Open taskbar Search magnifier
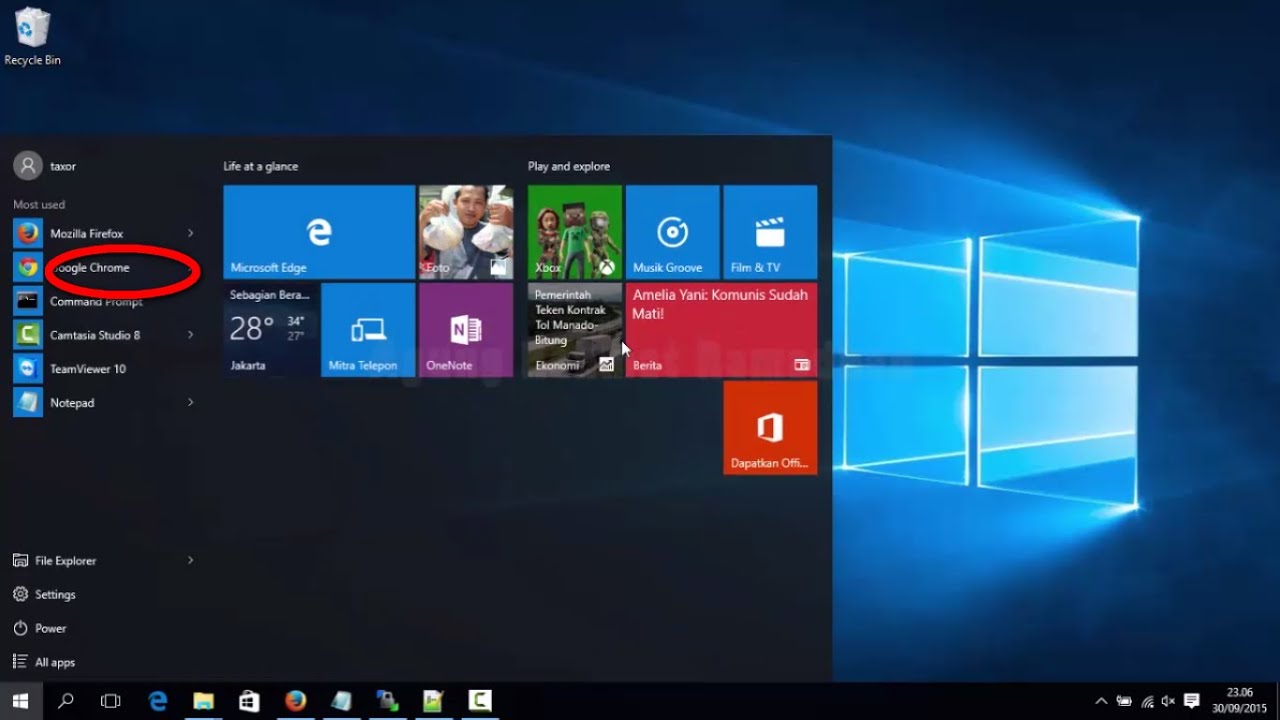The width and height of the screenshot is (1280, 720). [66, 701]
